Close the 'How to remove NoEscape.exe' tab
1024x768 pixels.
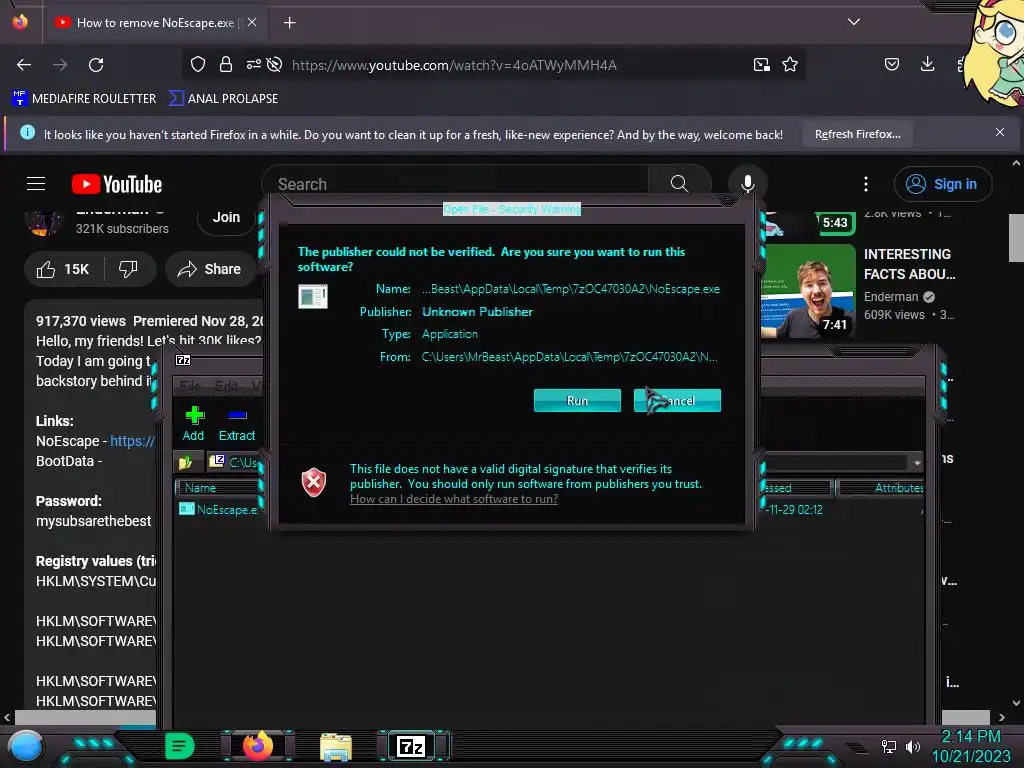tap(251, 22)
